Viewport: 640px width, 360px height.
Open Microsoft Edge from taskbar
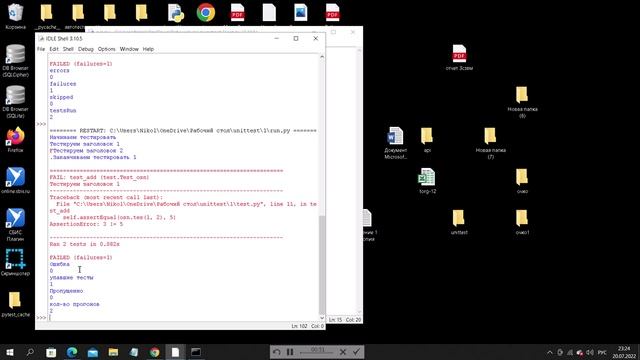72,352
